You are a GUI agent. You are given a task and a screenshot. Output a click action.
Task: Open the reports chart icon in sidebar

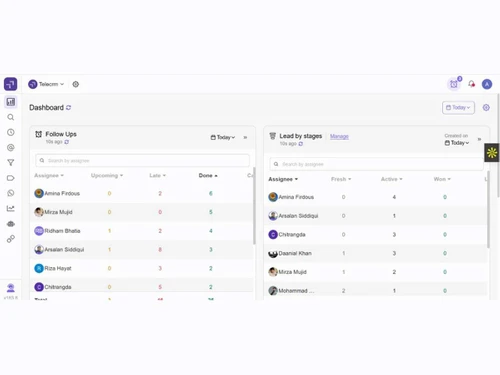click(x=11, y=208)
